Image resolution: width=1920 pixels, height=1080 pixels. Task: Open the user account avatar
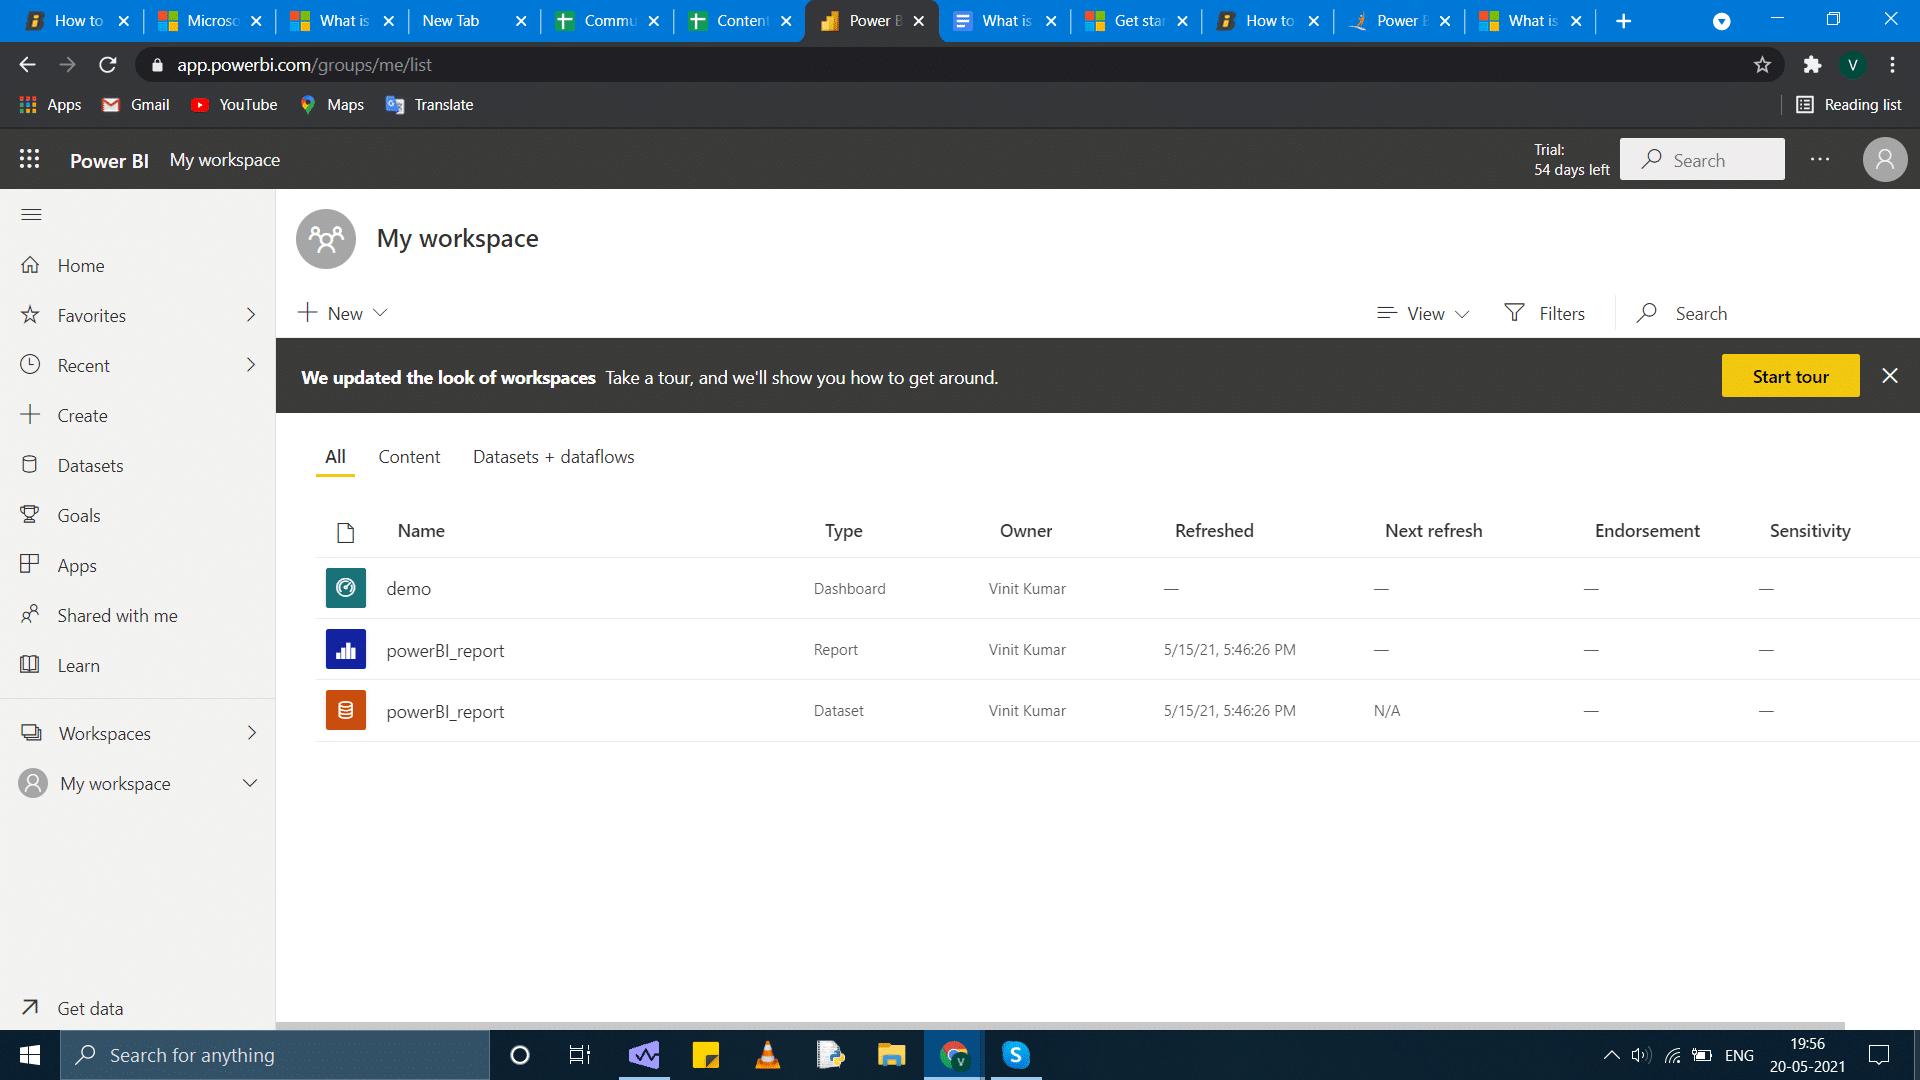pos(1885,159)
